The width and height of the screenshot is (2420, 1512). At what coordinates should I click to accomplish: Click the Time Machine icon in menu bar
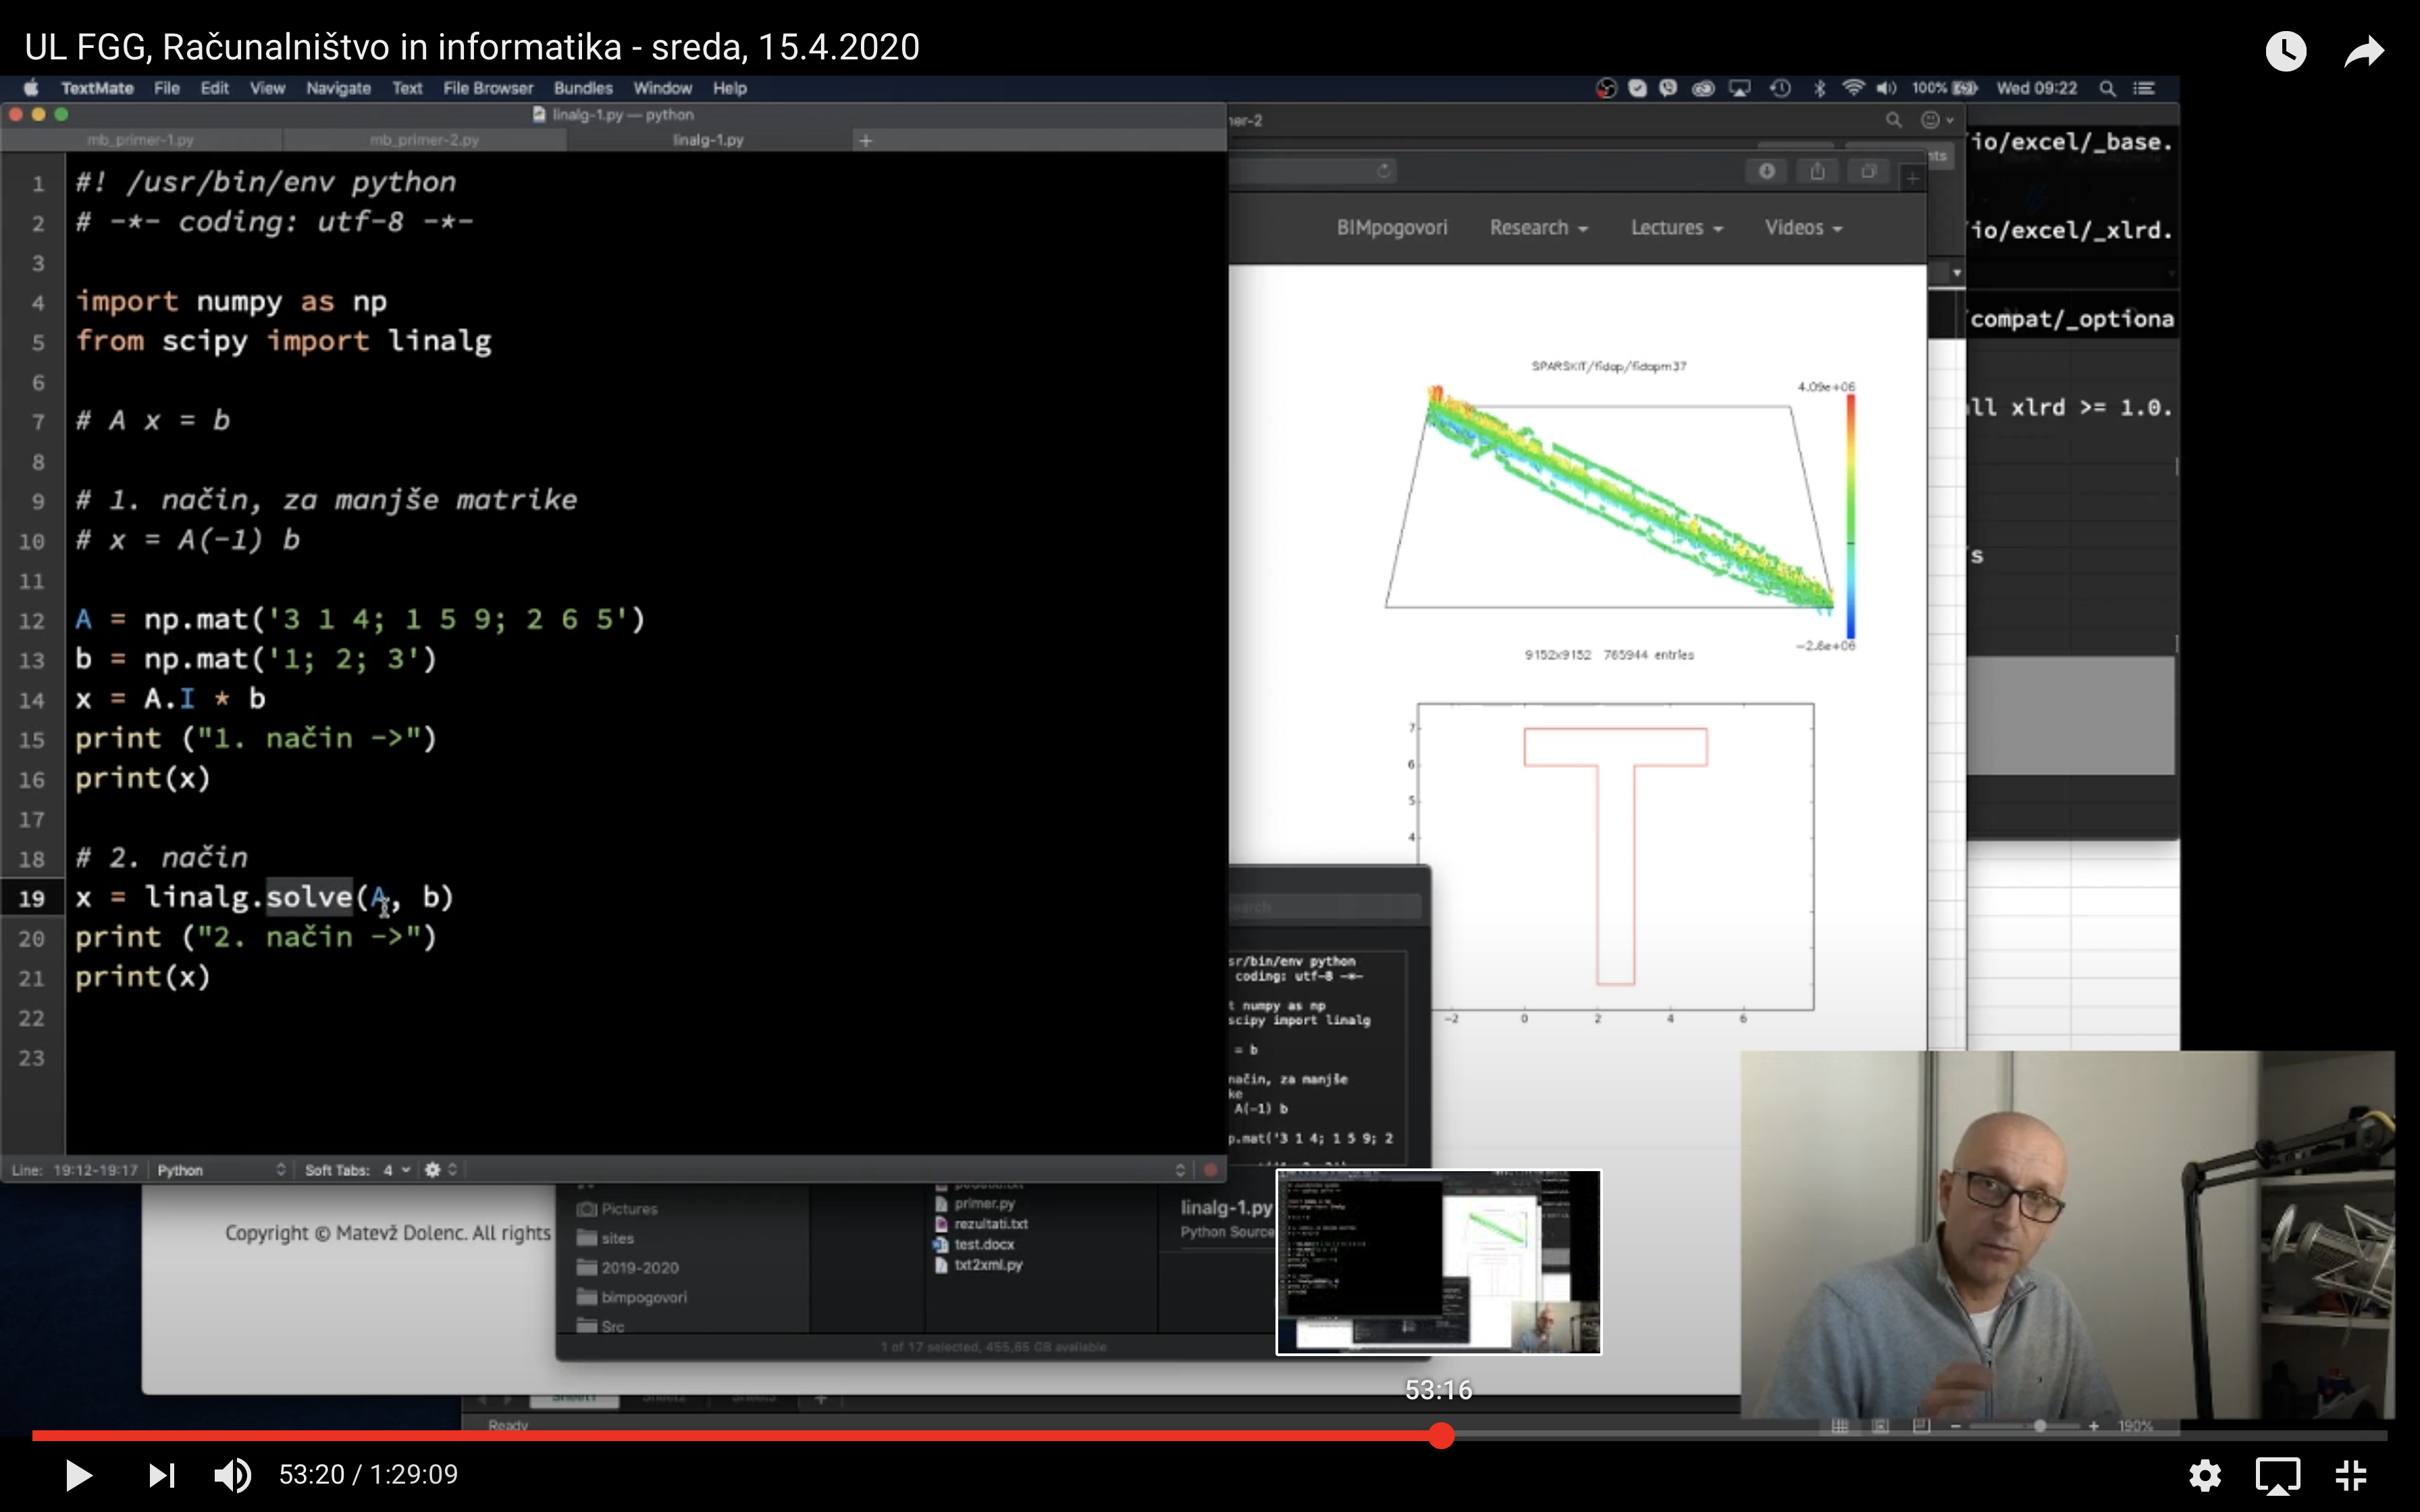point(1780,88)
